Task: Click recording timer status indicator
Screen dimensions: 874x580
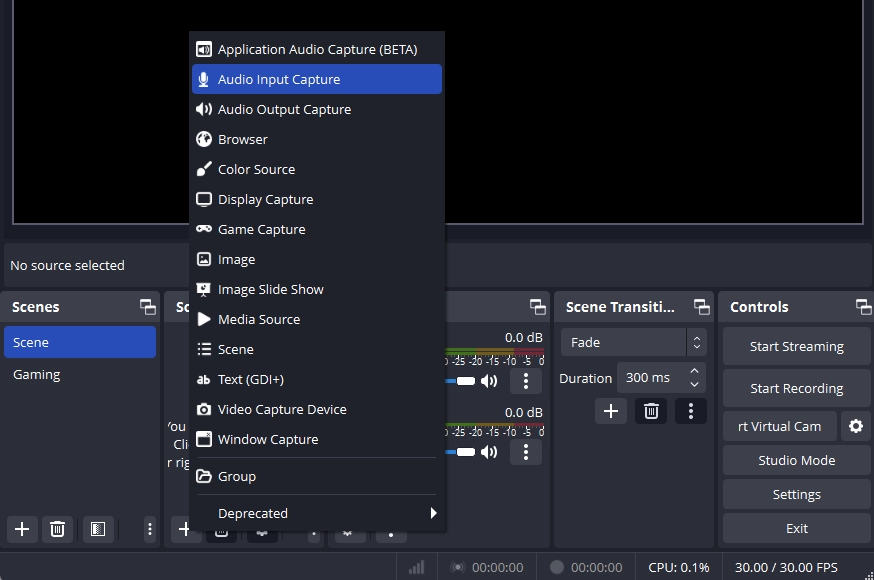Action: (x=586, y=567)
